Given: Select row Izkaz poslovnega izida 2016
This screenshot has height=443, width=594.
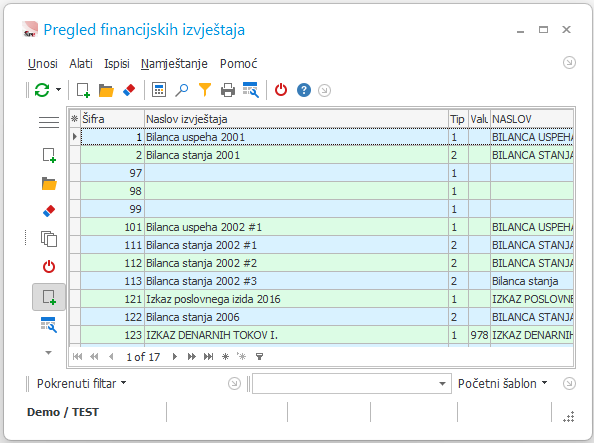Looking at the screenshot, I should [x=321, y=299].
